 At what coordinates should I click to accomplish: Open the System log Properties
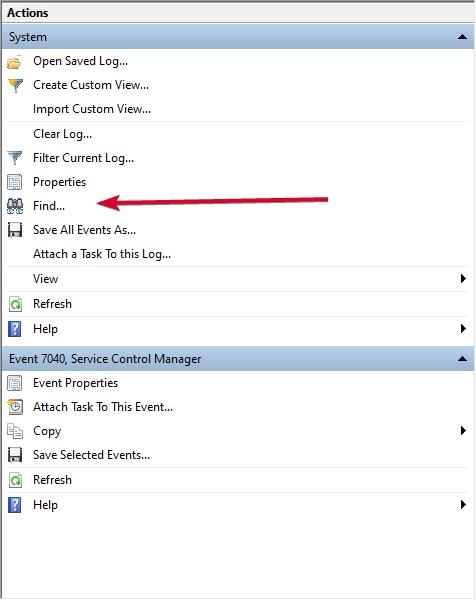[x=59, y=182]
